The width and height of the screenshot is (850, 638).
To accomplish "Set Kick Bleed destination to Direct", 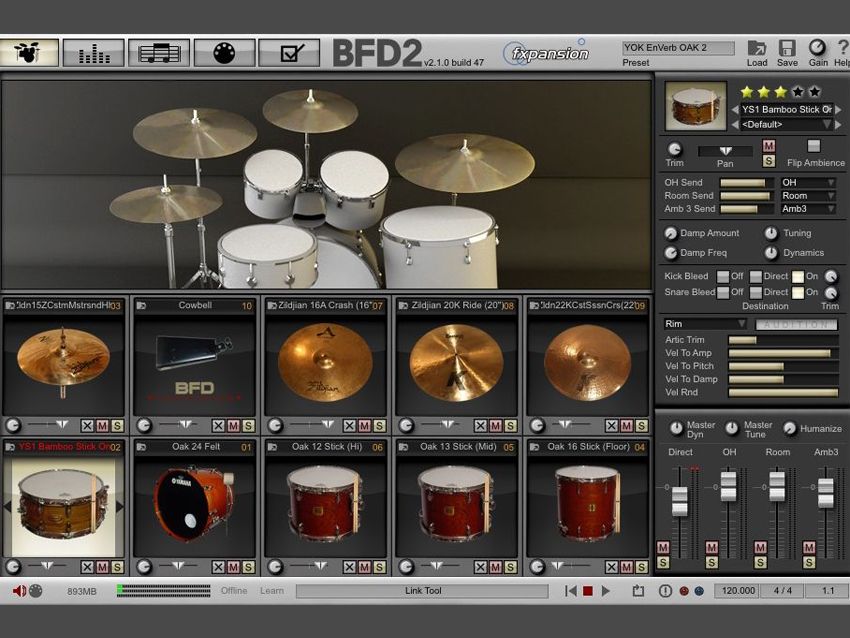I will 756,276.
